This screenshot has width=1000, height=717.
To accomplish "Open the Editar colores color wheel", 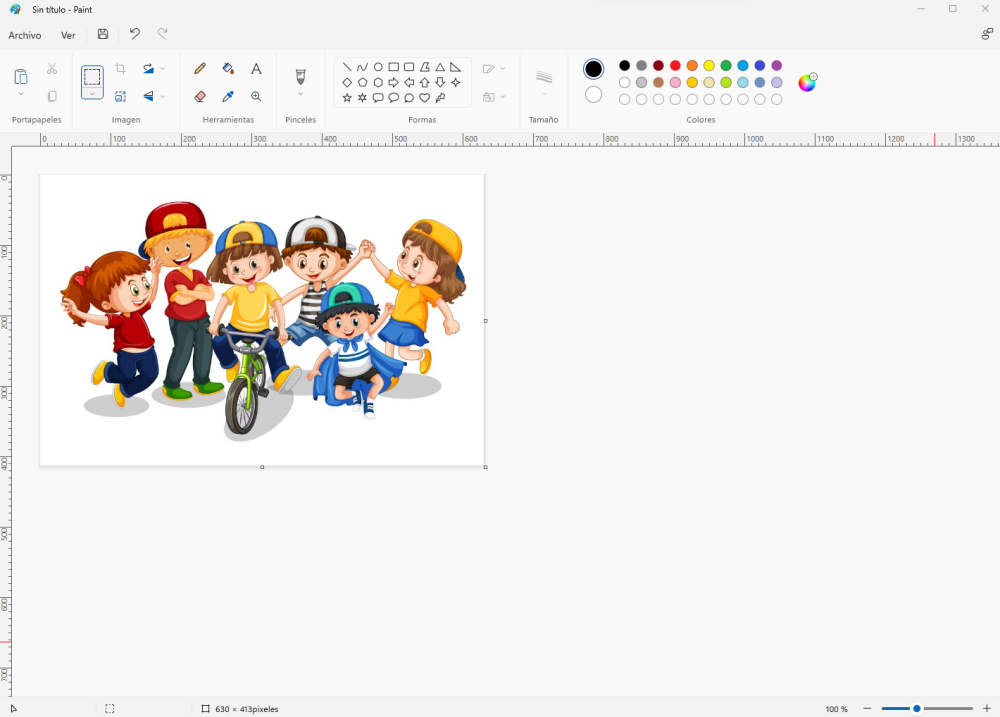I will tap(808, 82).
